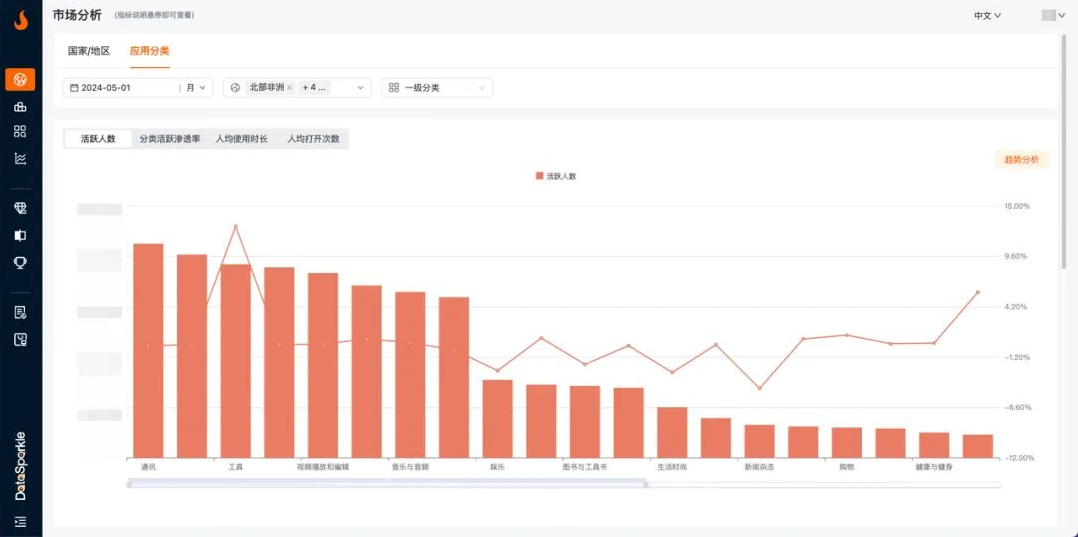Click the flame logo in the sidebar

[x=20, y=19]
